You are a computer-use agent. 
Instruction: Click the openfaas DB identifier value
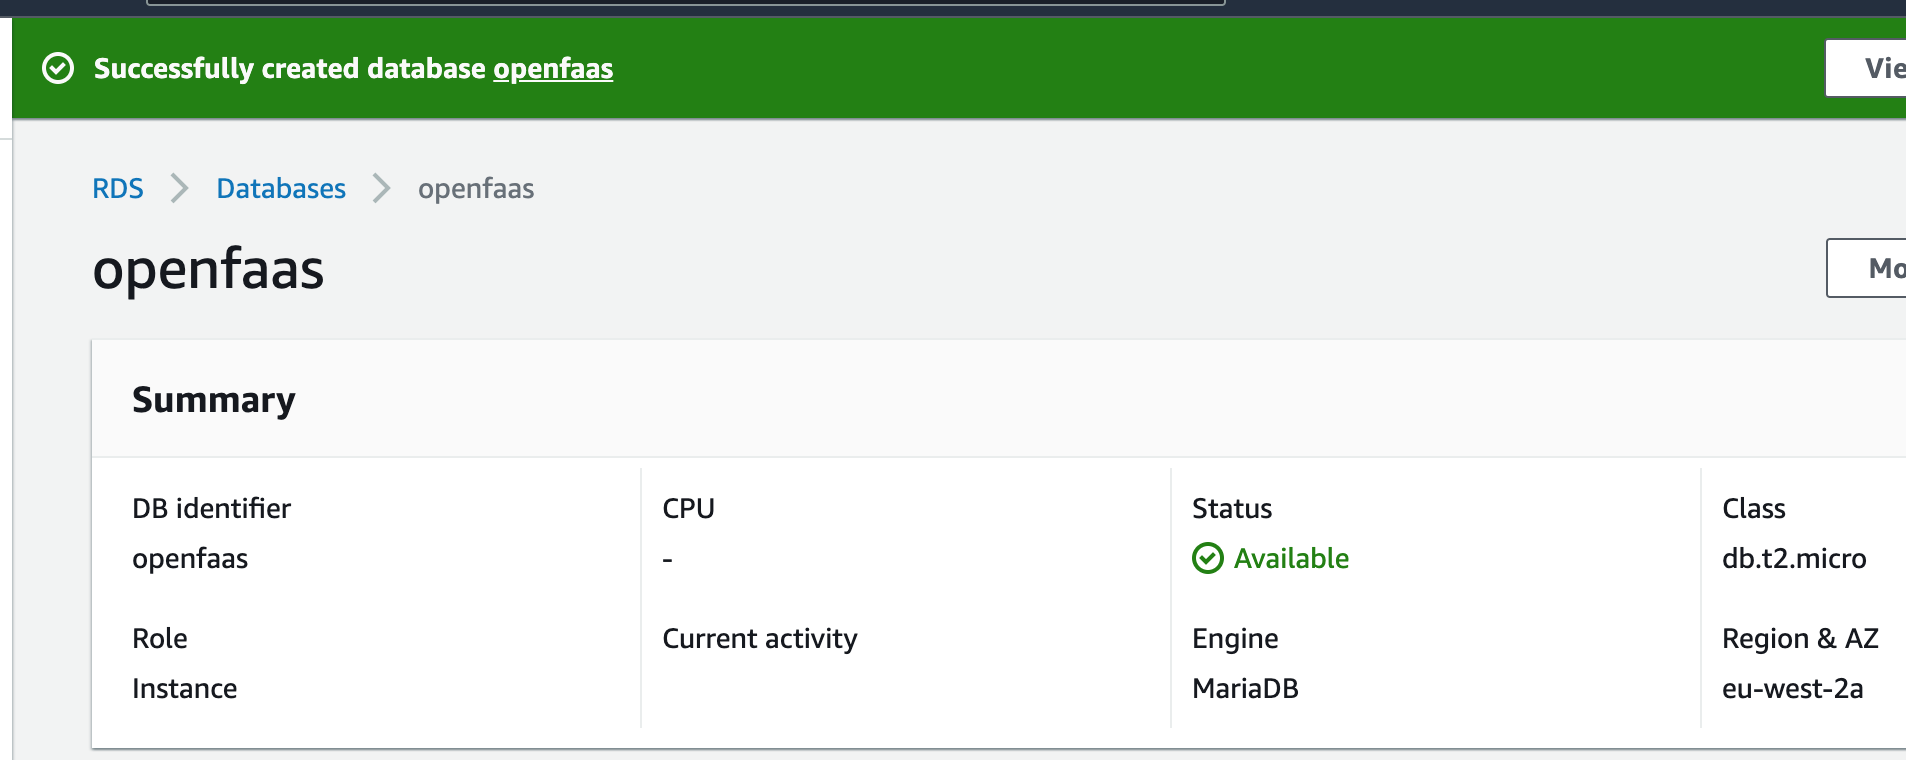[x=190, y=558]
